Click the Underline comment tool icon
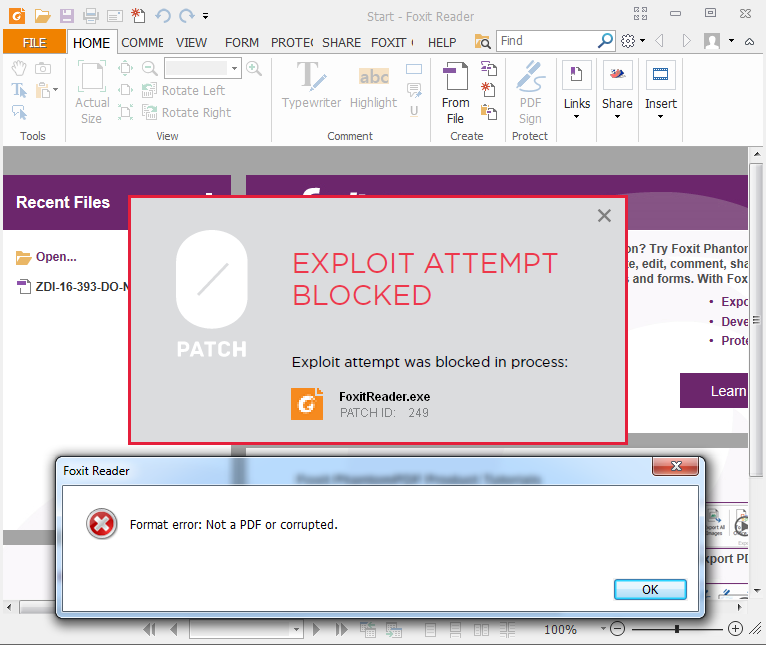The image size is (766, 645). pyautogui.click(x=414, y=111)
